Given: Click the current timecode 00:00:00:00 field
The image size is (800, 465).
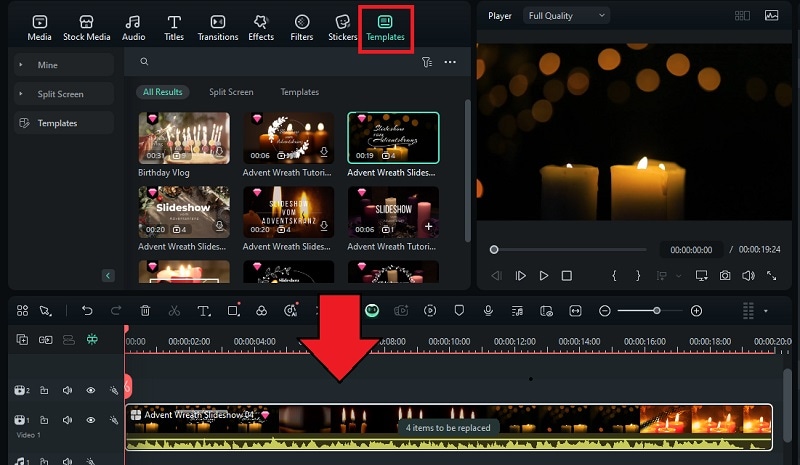Looking at the screenshot, I should 691,250.
